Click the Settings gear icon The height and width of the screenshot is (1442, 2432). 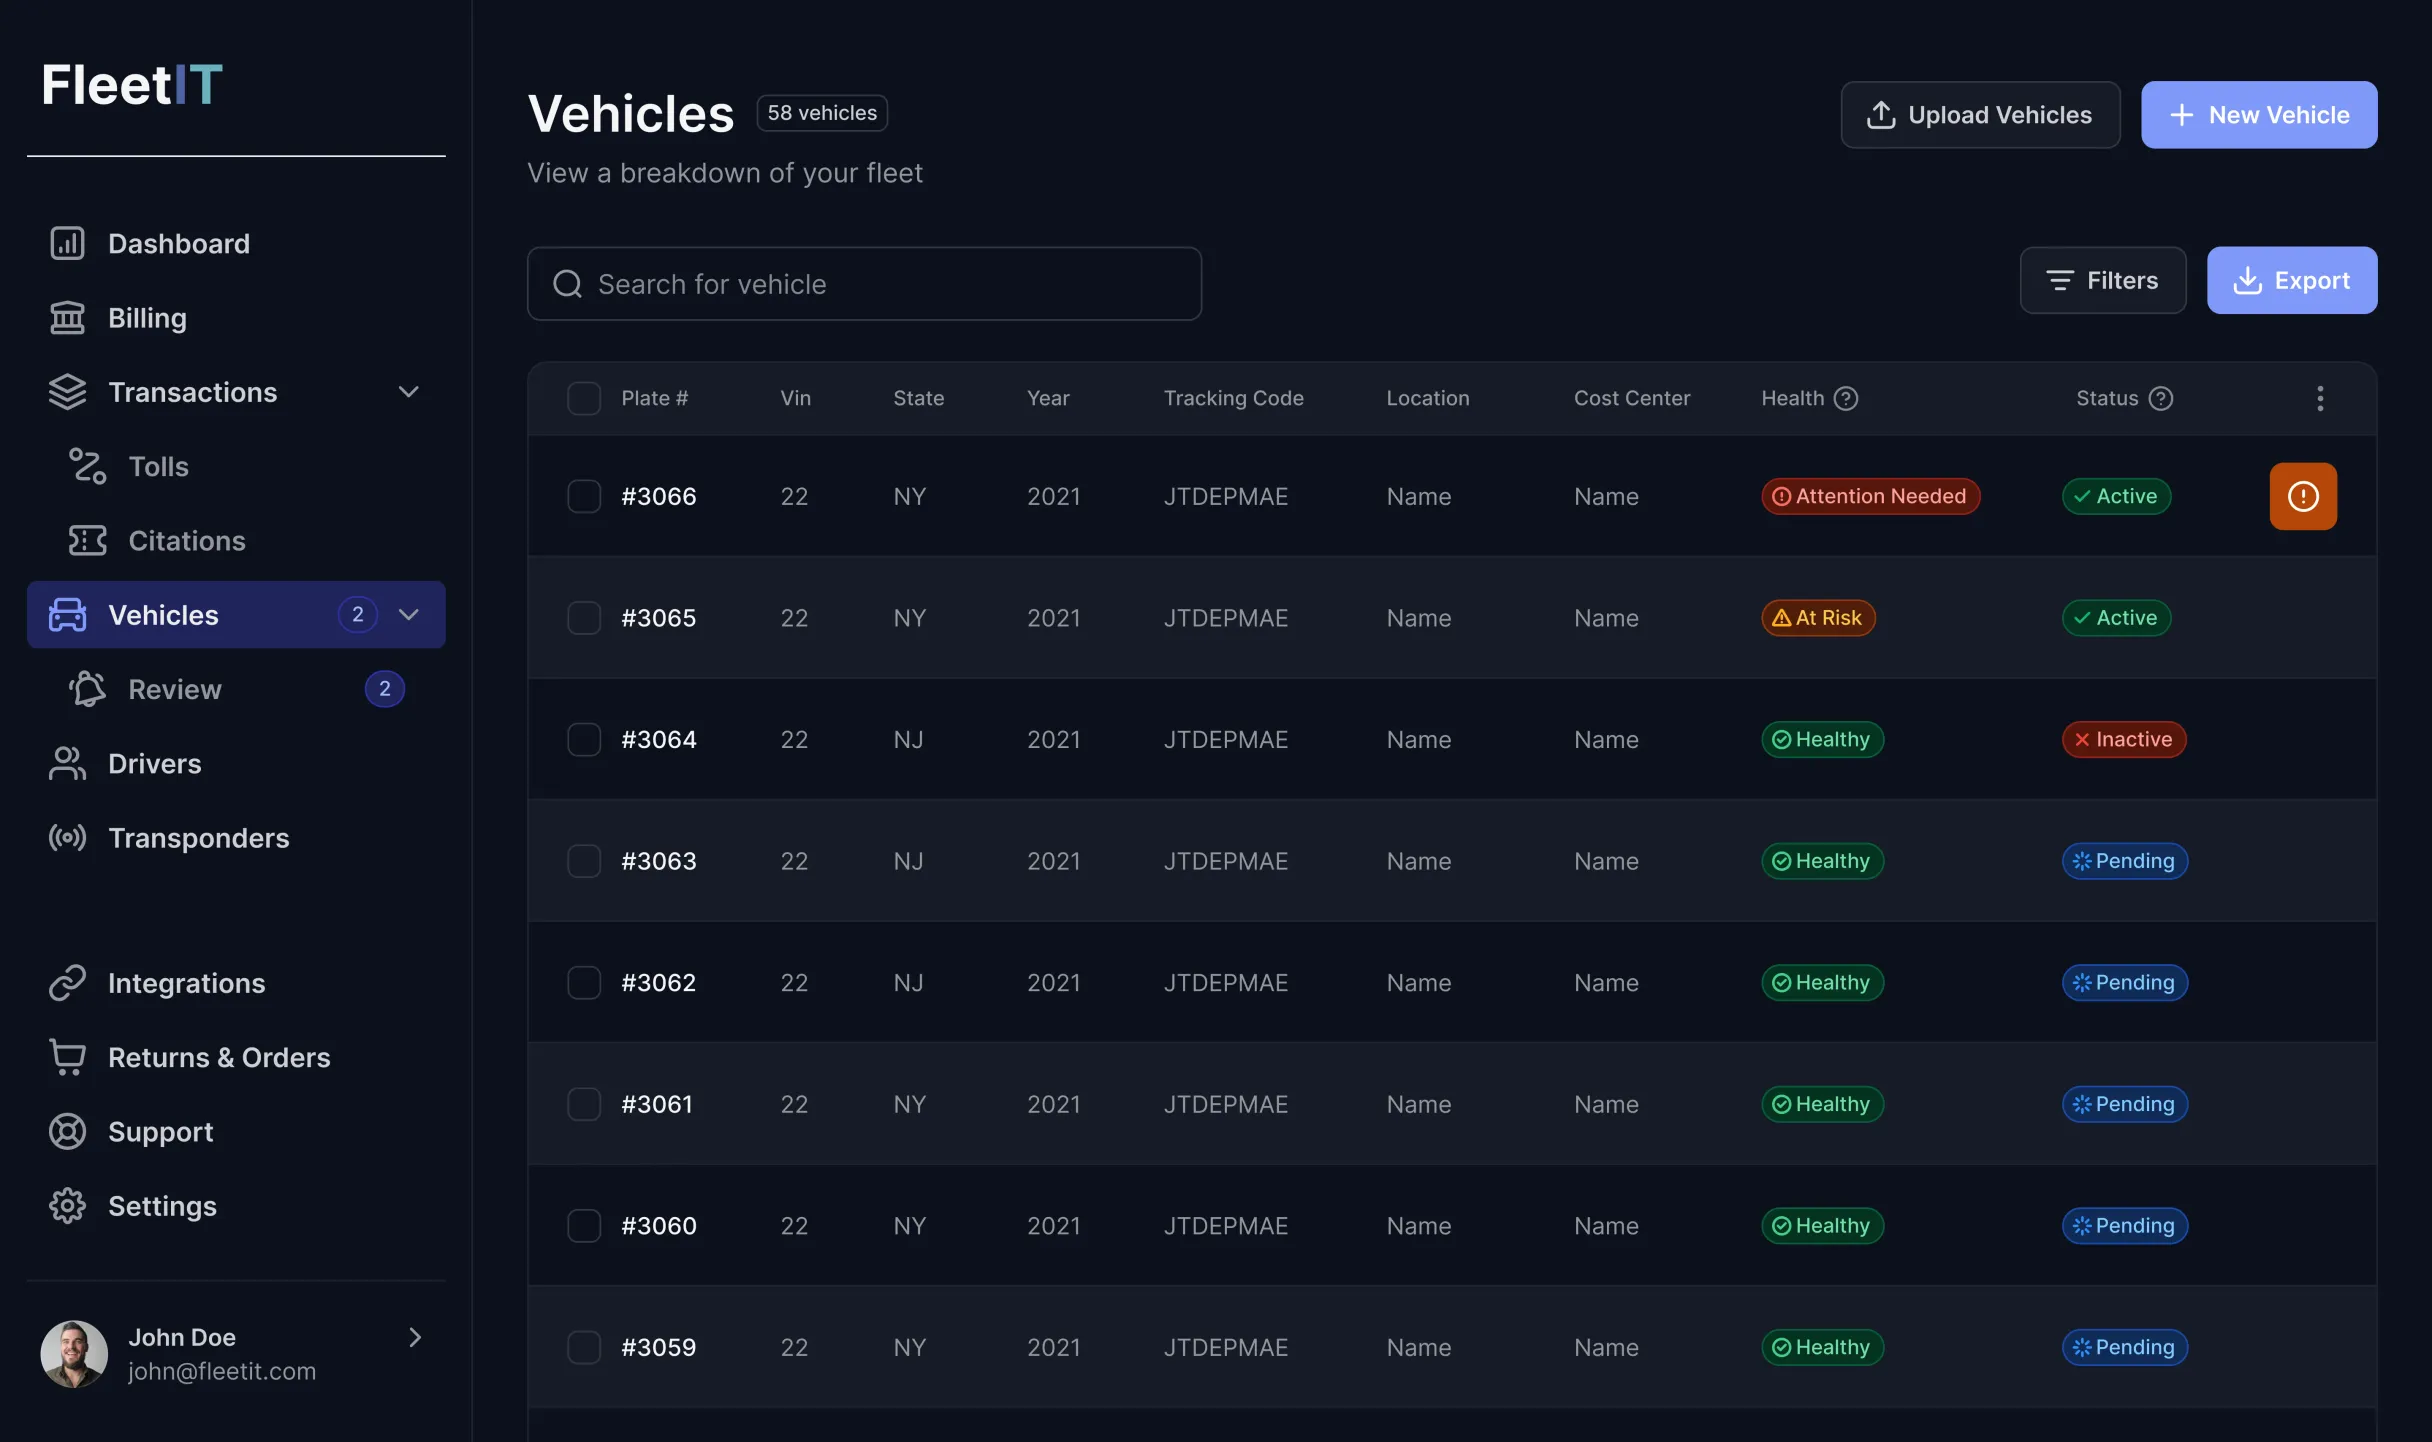[x=67, y=1206]
